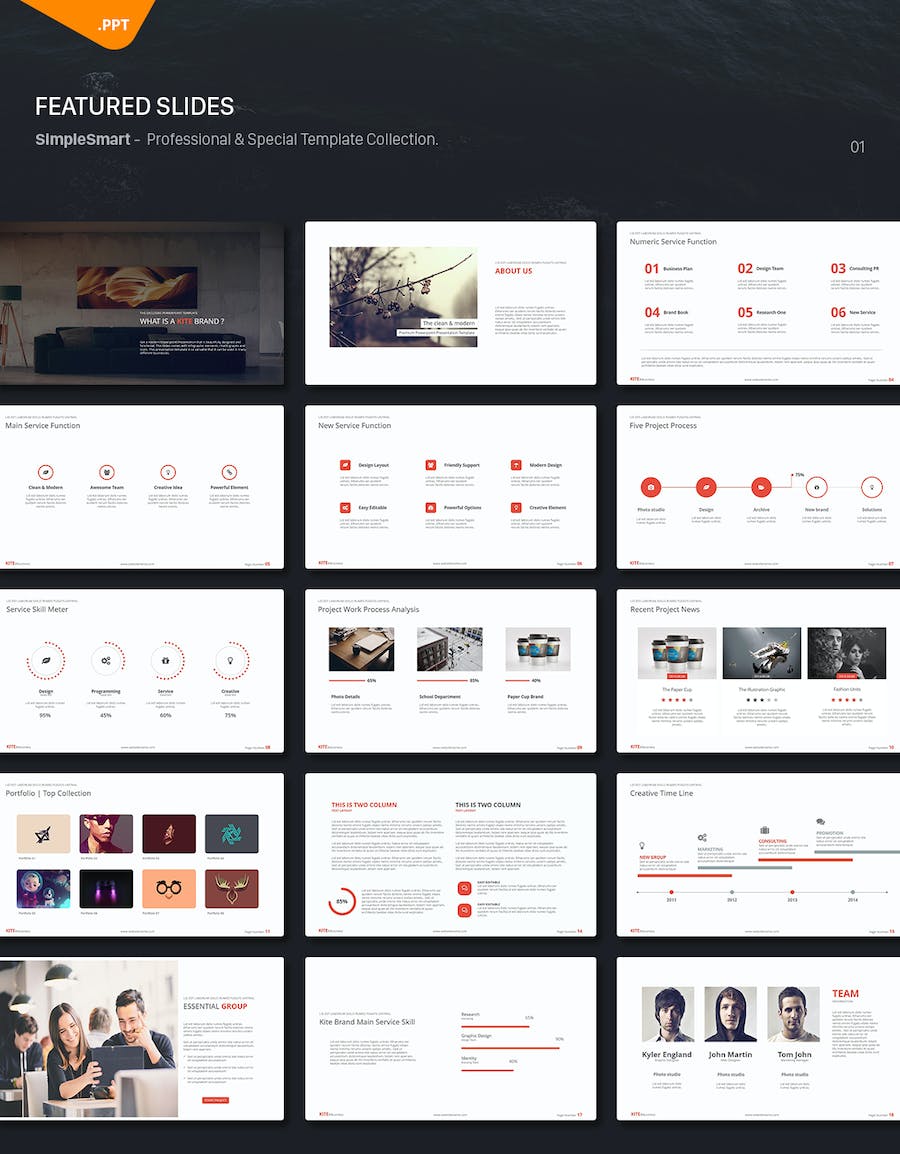Click the 2012 marker on Creative Time Line
Viewport: 900px width, 1154px height.
tap(731, 893)
